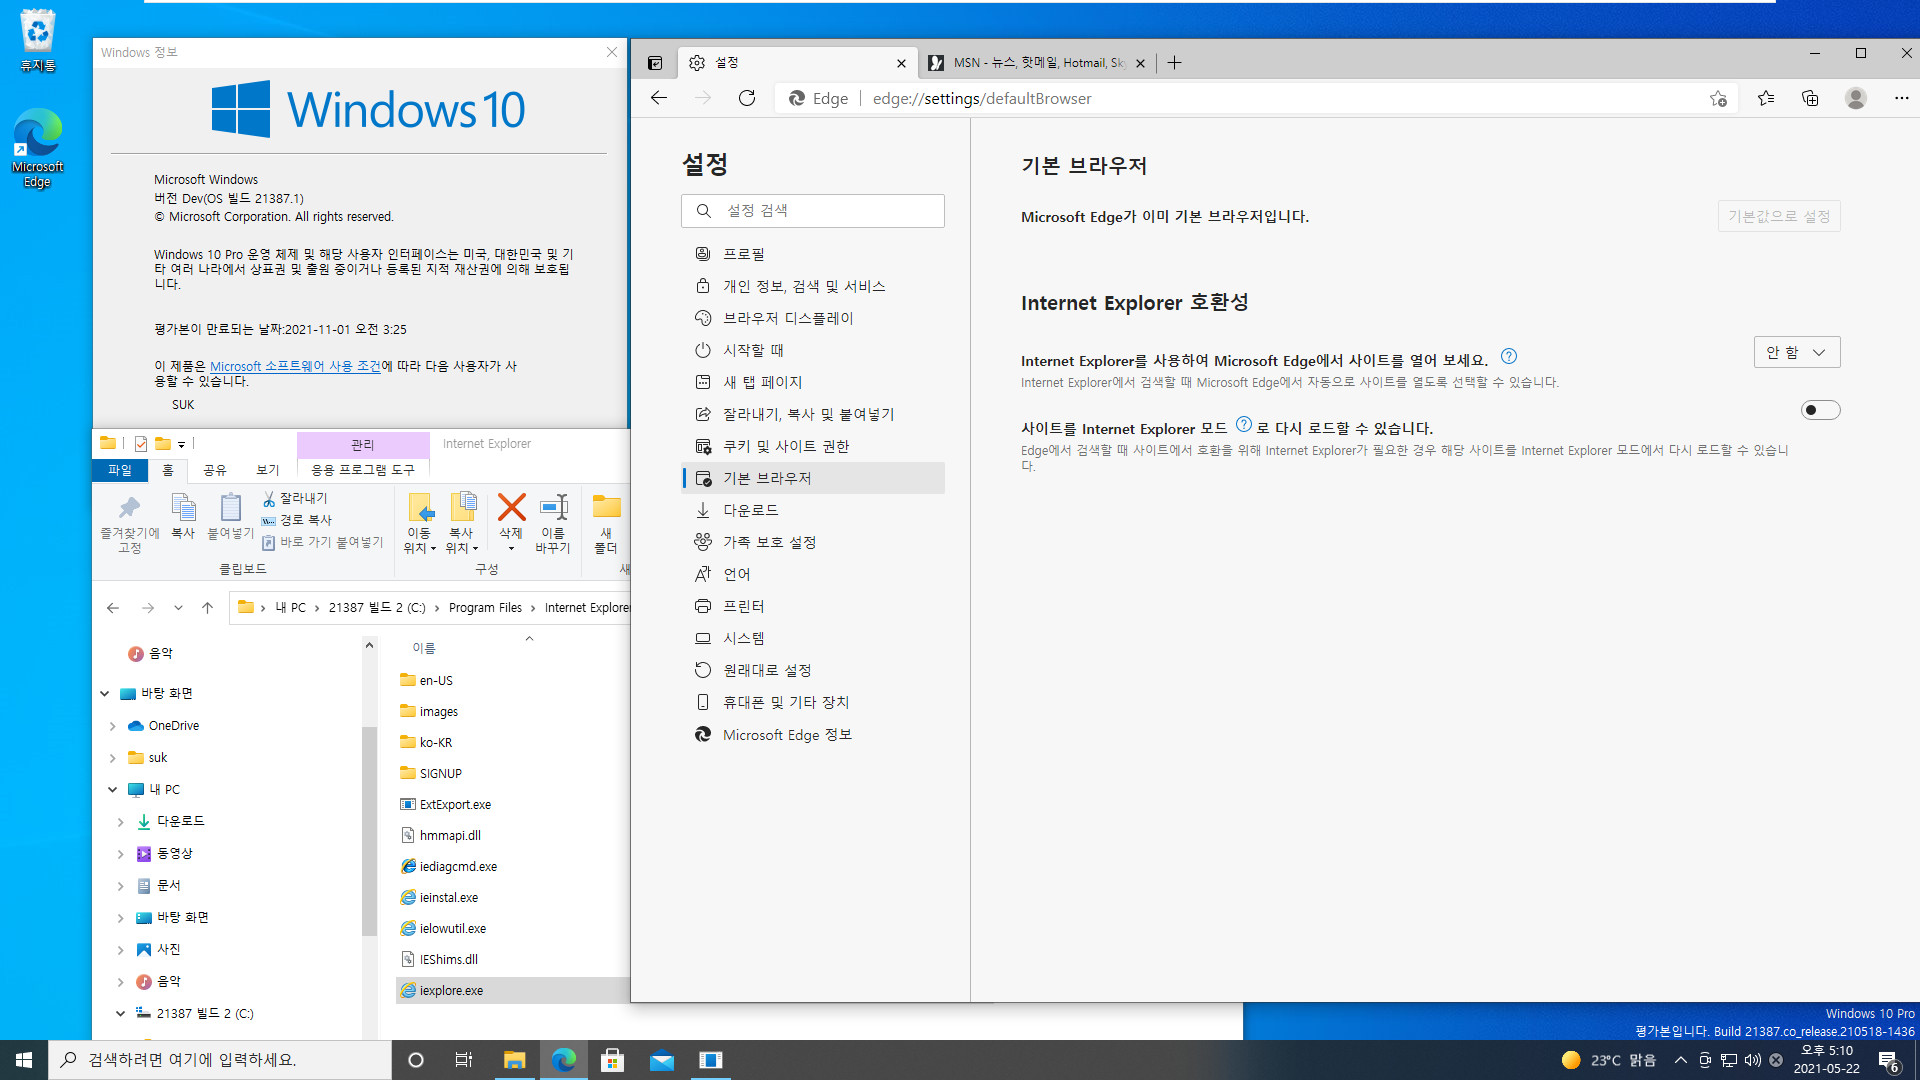Click Task View icon on taskbar
The height and width of the screenshot is (1080, 1920).
(x=463, y=1060)
